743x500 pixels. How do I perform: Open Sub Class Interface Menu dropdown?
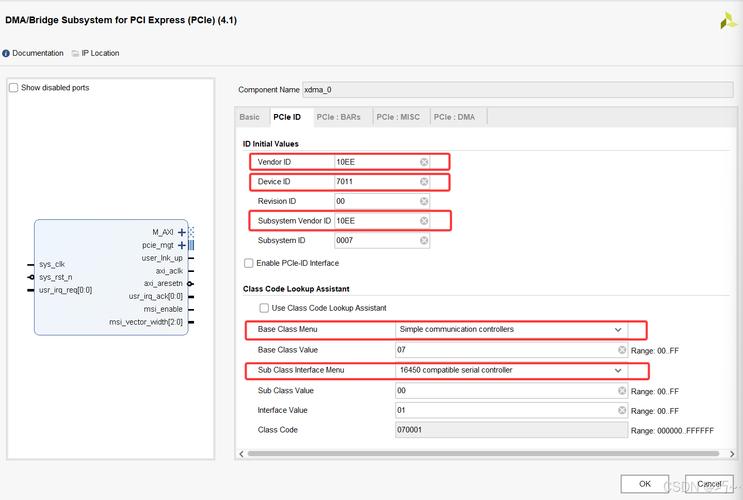[511, 370]
